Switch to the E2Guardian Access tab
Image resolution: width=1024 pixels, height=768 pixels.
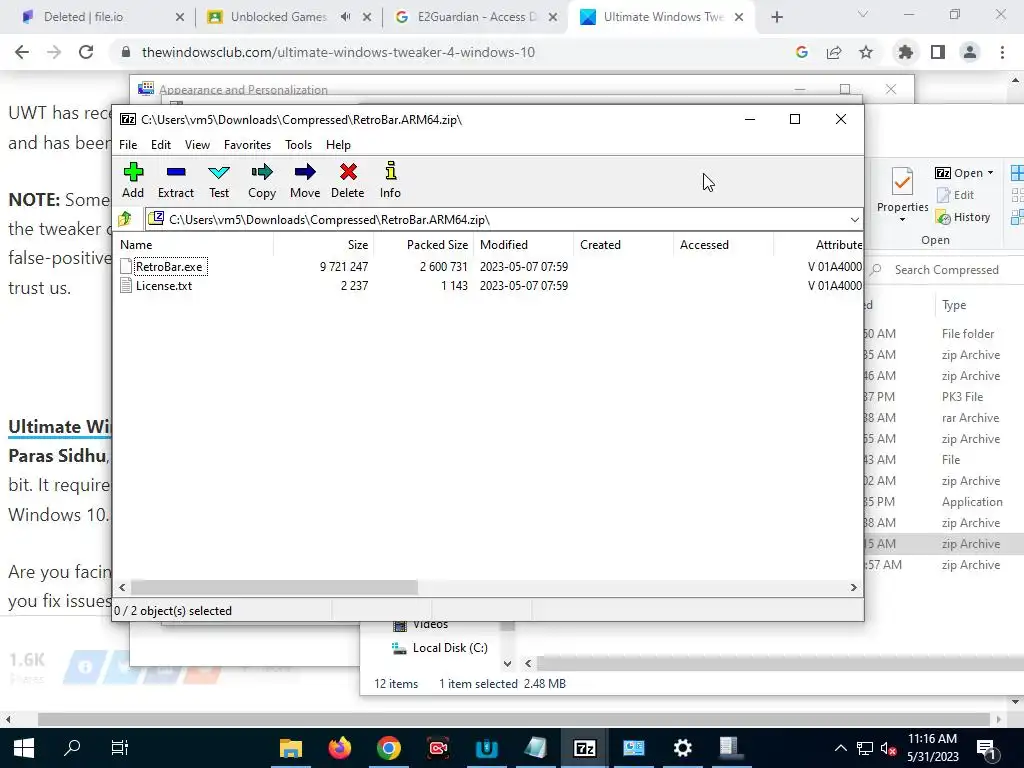(x=477, y=17)
